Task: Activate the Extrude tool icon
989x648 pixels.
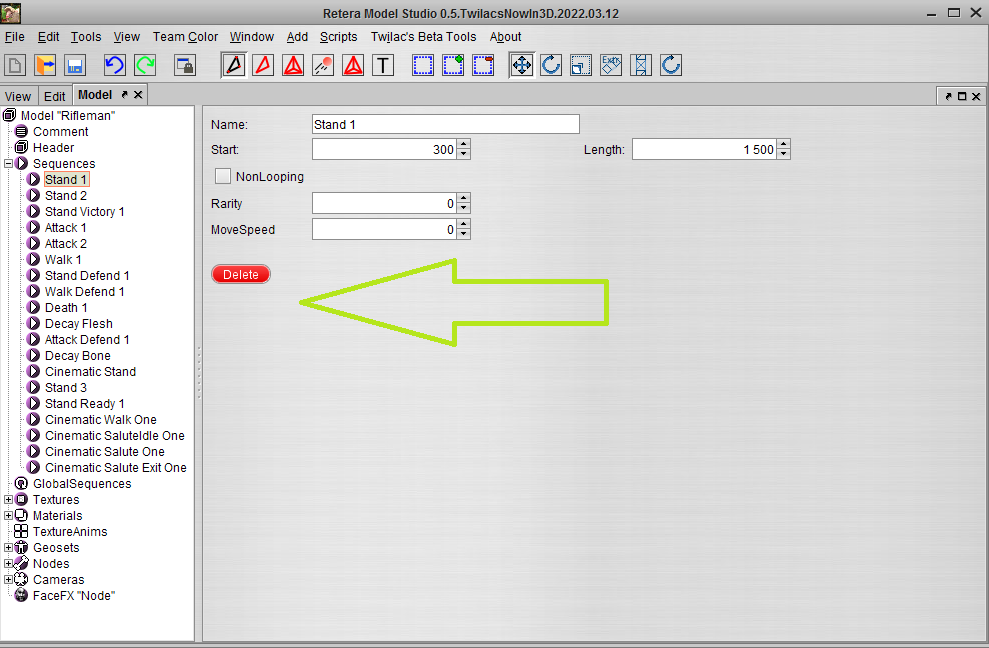Action: click(611, 65)
